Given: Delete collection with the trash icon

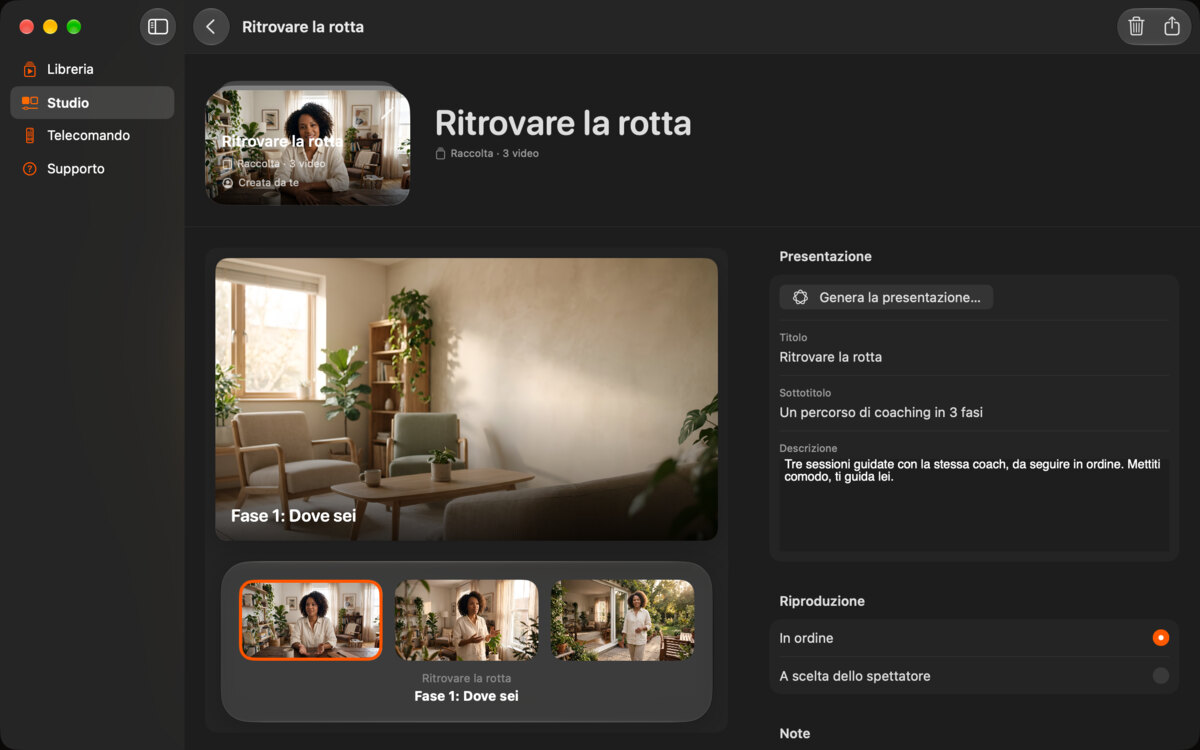Looking at the screenshot, I should click(1136, 27).
